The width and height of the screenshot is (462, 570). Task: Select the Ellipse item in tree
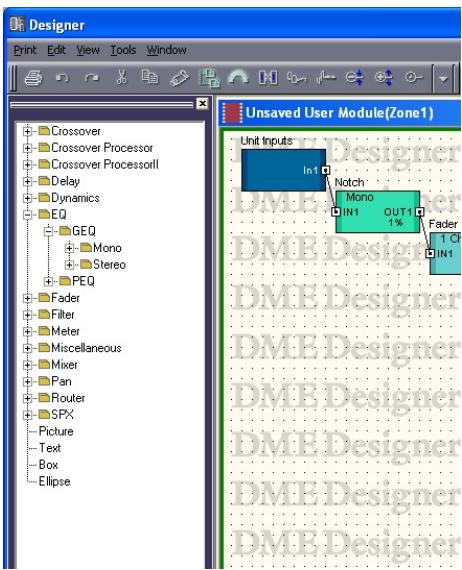click(55, 482)
